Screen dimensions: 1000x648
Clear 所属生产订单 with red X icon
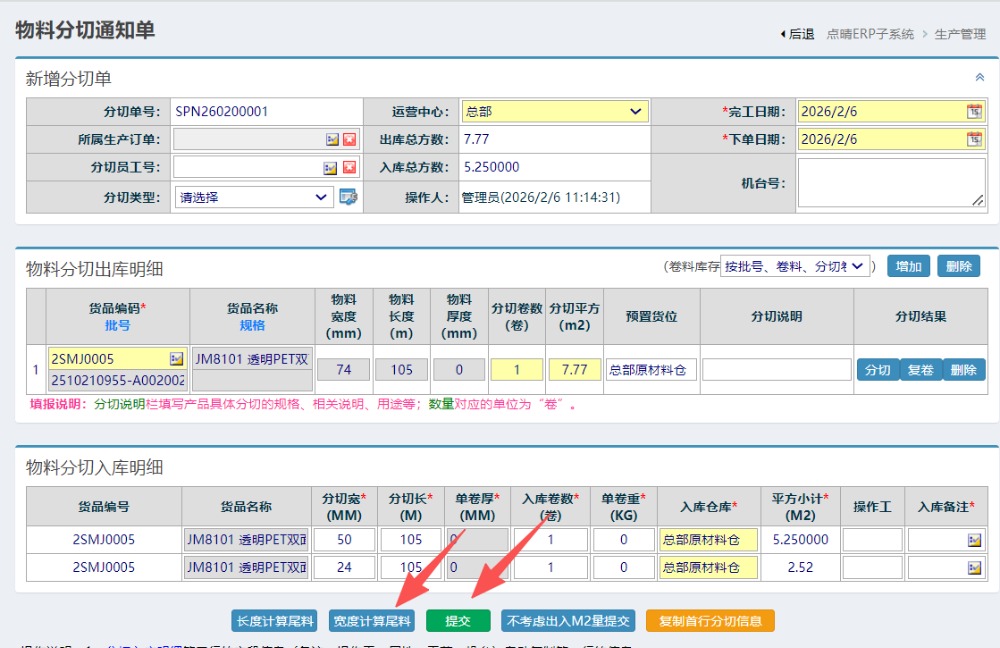350,140
